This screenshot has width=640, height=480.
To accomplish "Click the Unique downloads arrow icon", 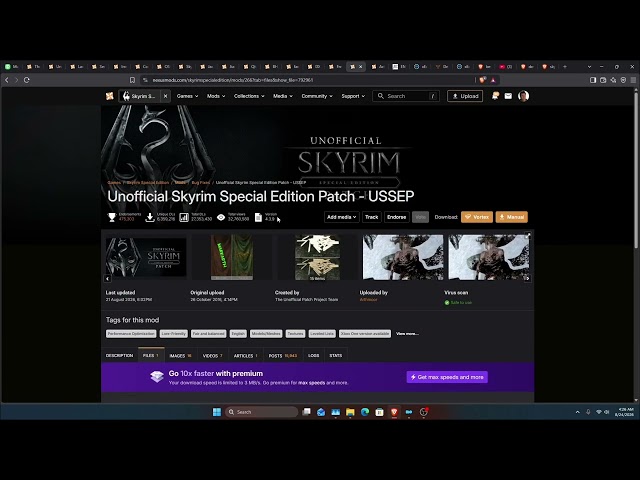I will click(x=150, y=217).
